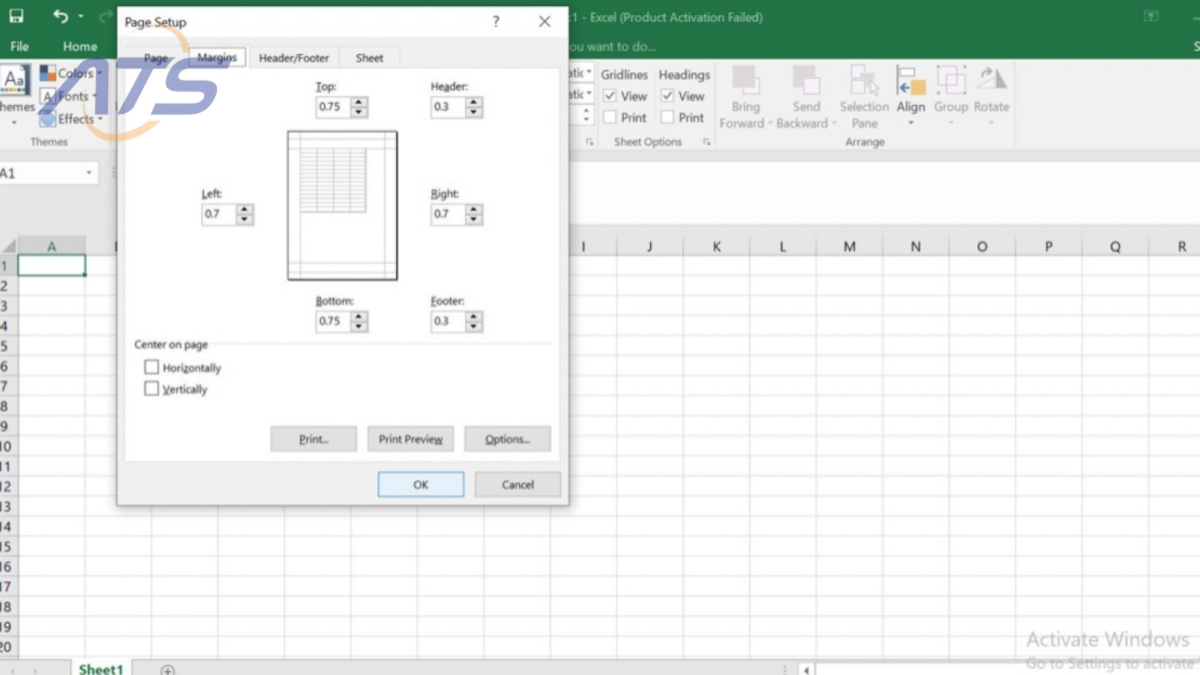Click OK to apply margin settings
The height and width of the screenshot is (675, 1200).
(420, 484)
